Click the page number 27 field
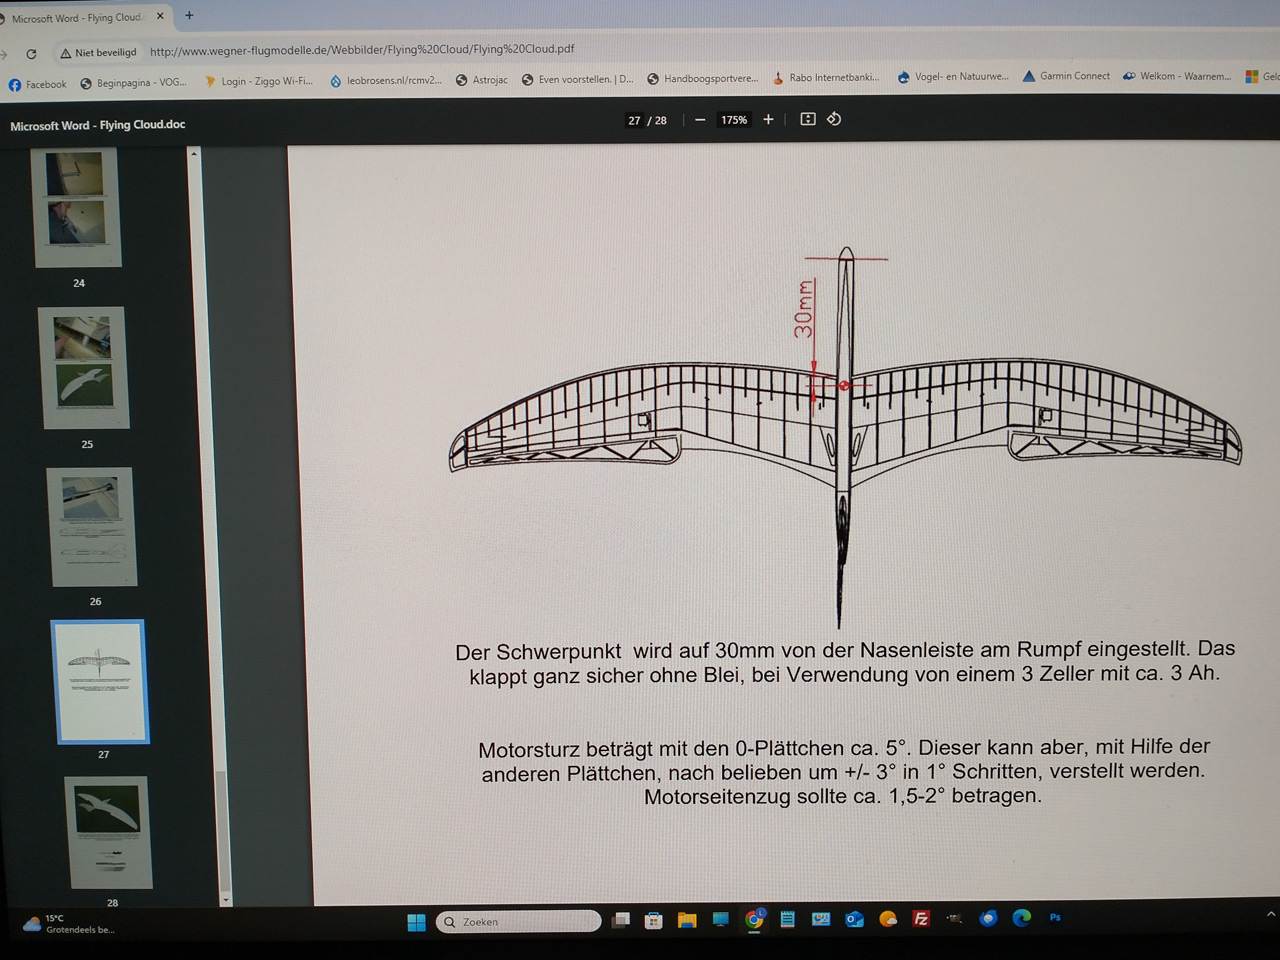 (634, 121)
